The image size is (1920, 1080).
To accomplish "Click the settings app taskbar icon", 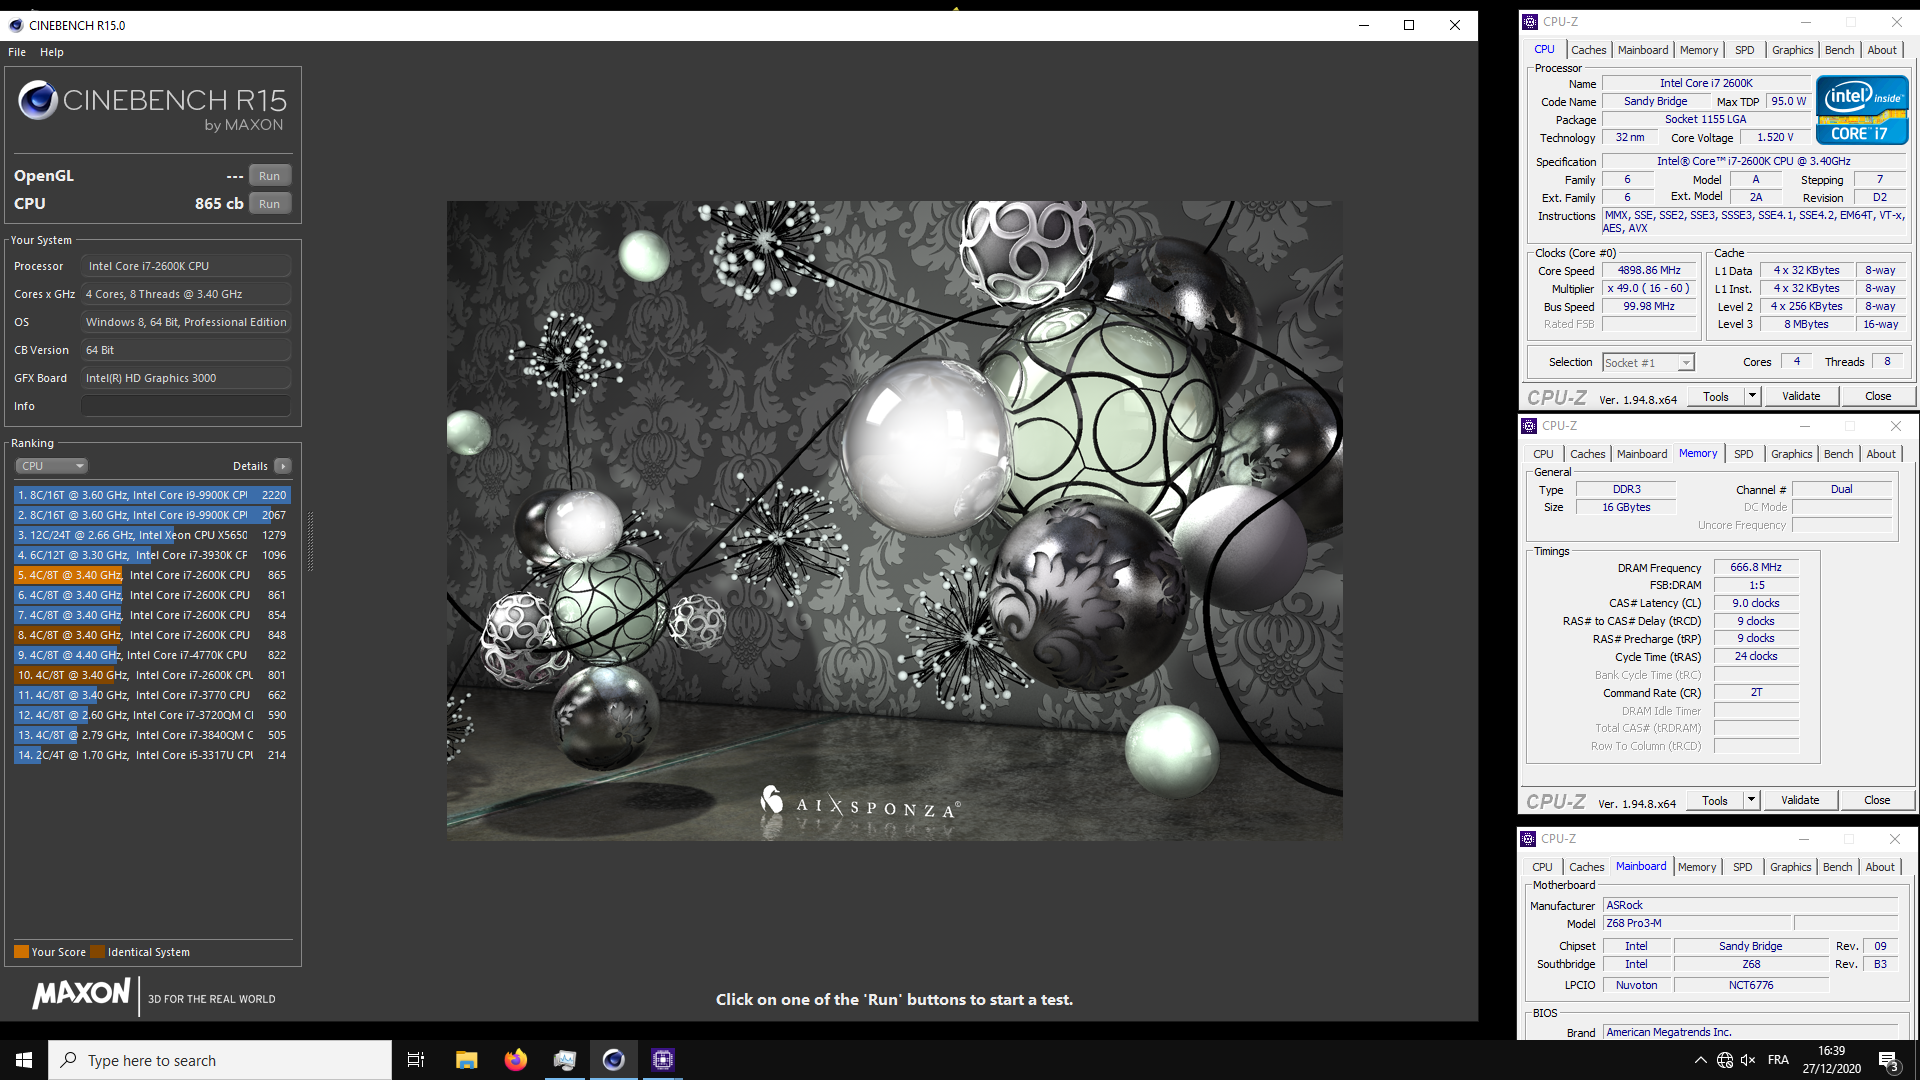I will pyautogui.click(x=565, y=1060).
